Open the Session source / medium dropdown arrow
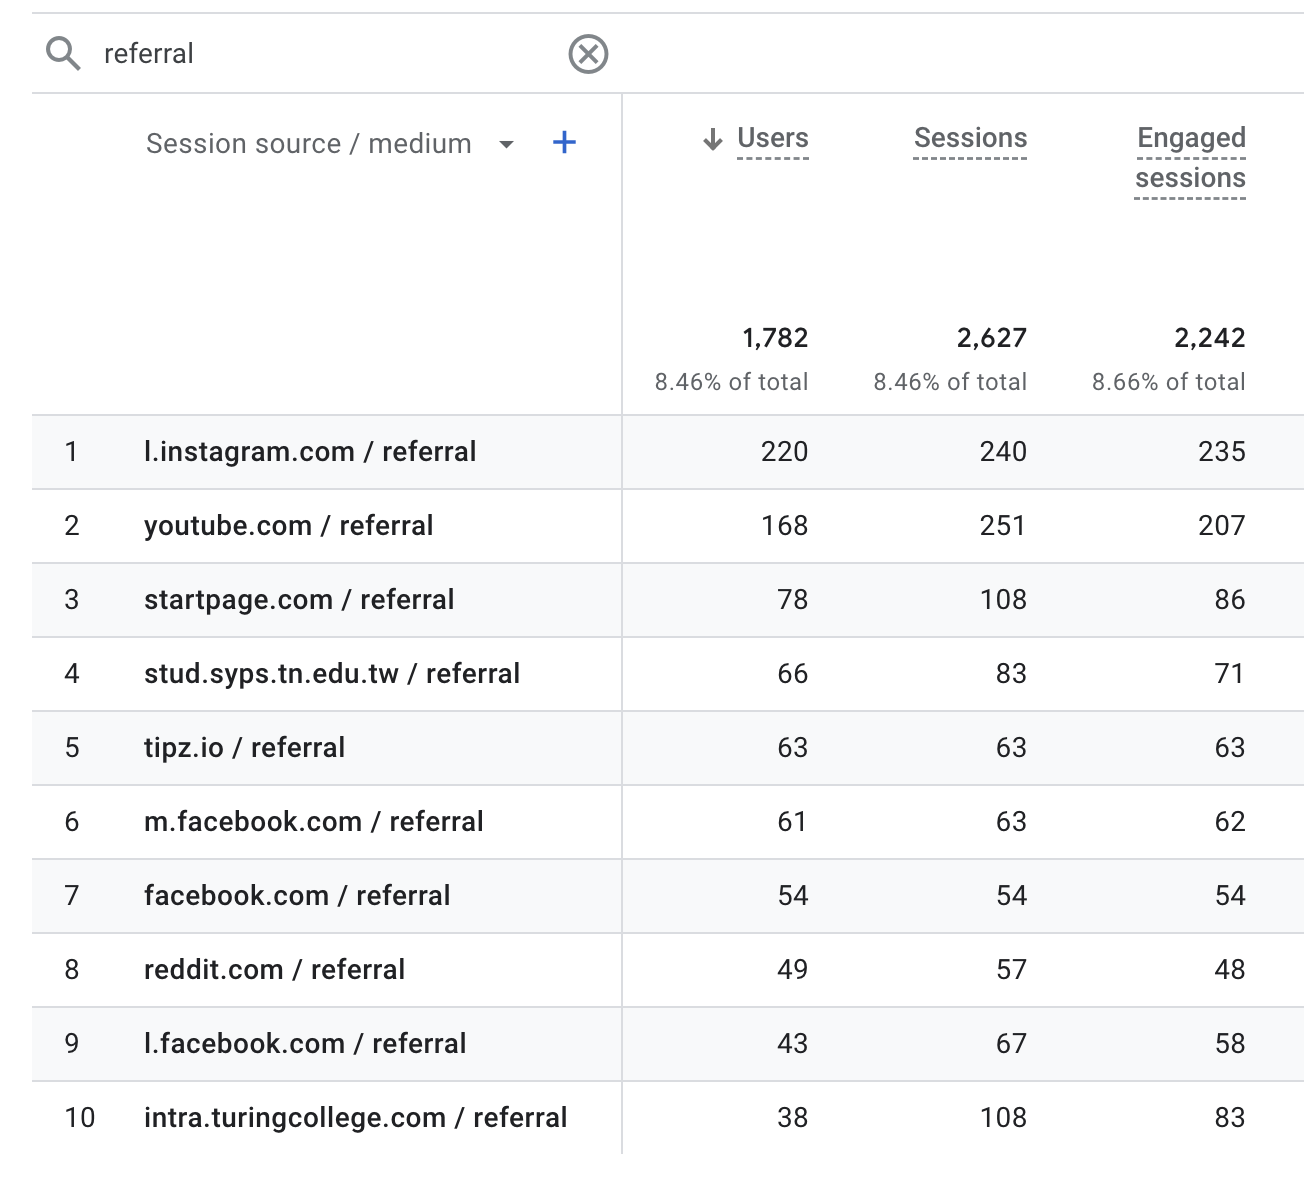This screenshot has height=1192, width=1304. coord(506,145)
